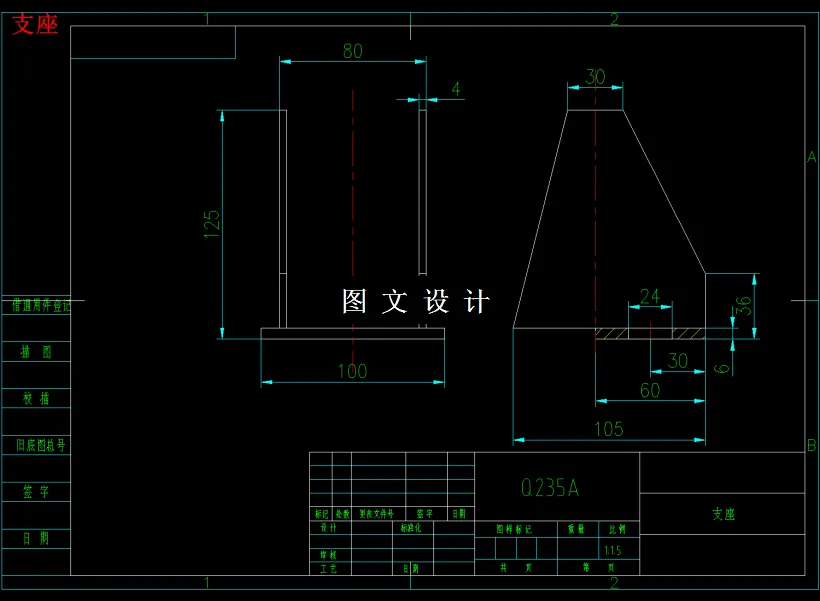The height and width of the screenshot is (601, 820).
Task: Select the 签字 cell on left margin
Action: (x=38, y=490)
